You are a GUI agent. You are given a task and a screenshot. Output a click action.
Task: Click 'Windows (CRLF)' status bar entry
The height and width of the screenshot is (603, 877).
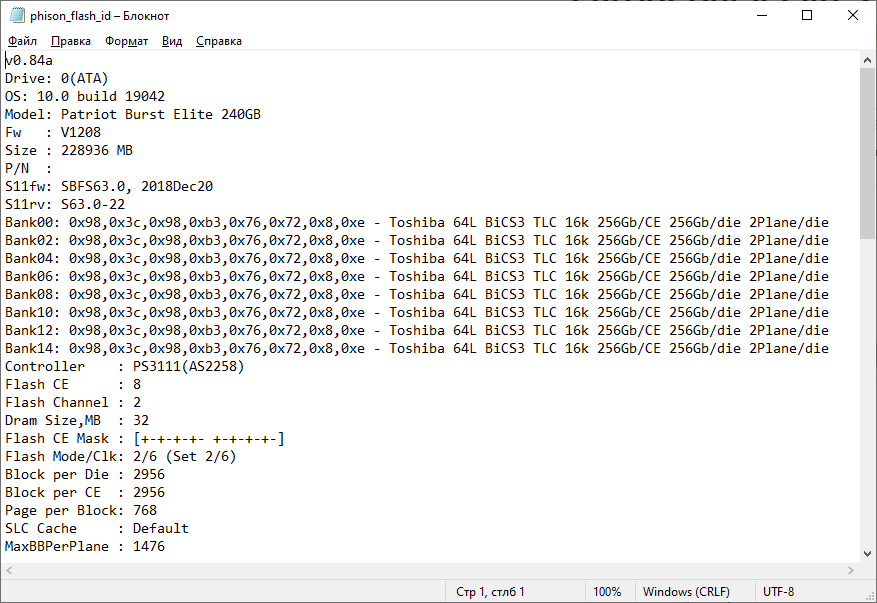click(686, 591)
